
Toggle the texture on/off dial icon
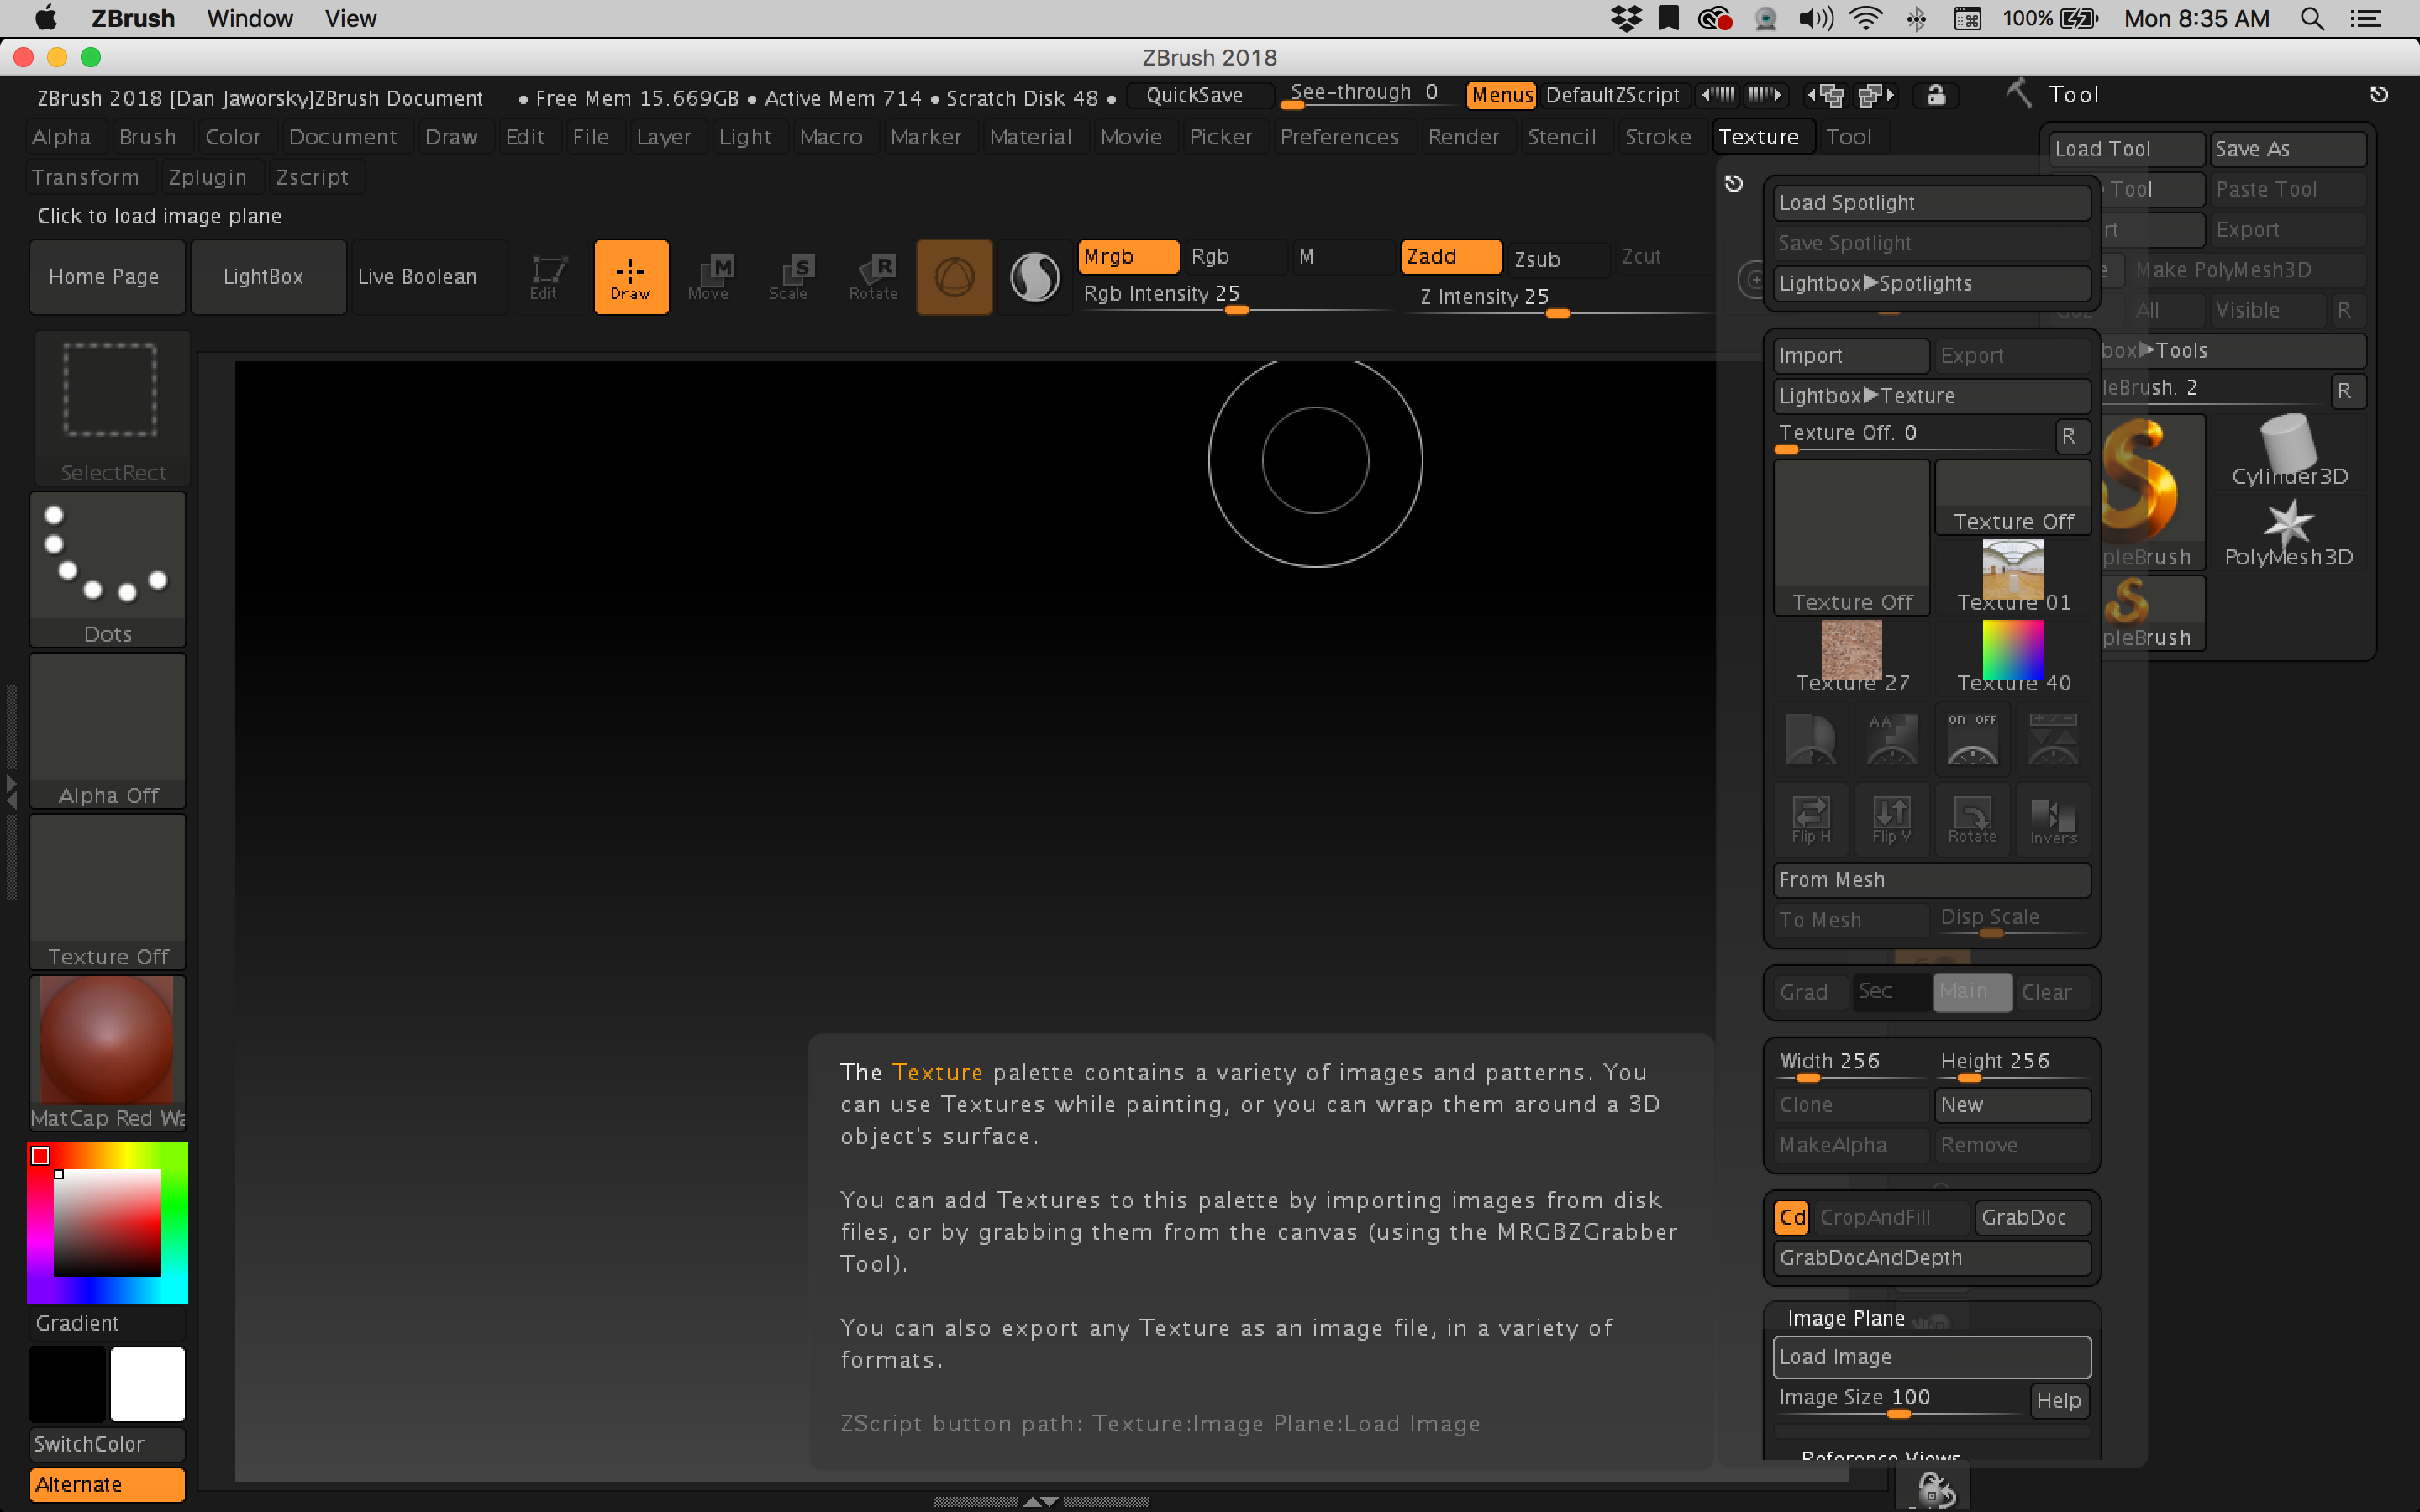point(1972,739)
